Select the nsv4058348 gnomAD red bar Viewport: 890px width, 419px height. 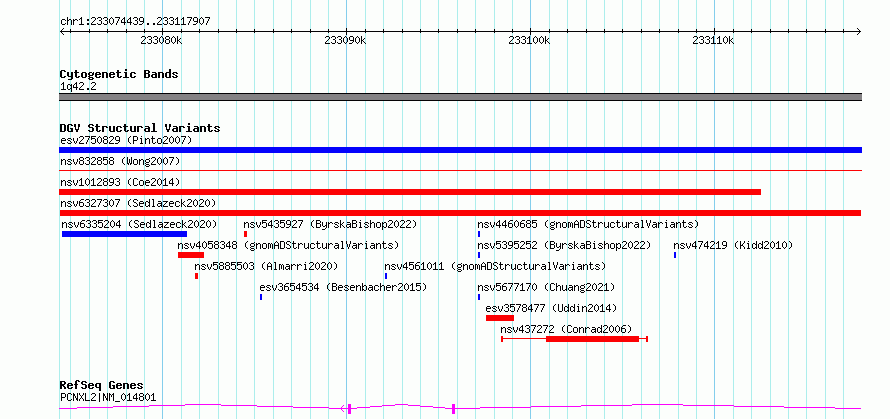191,255
